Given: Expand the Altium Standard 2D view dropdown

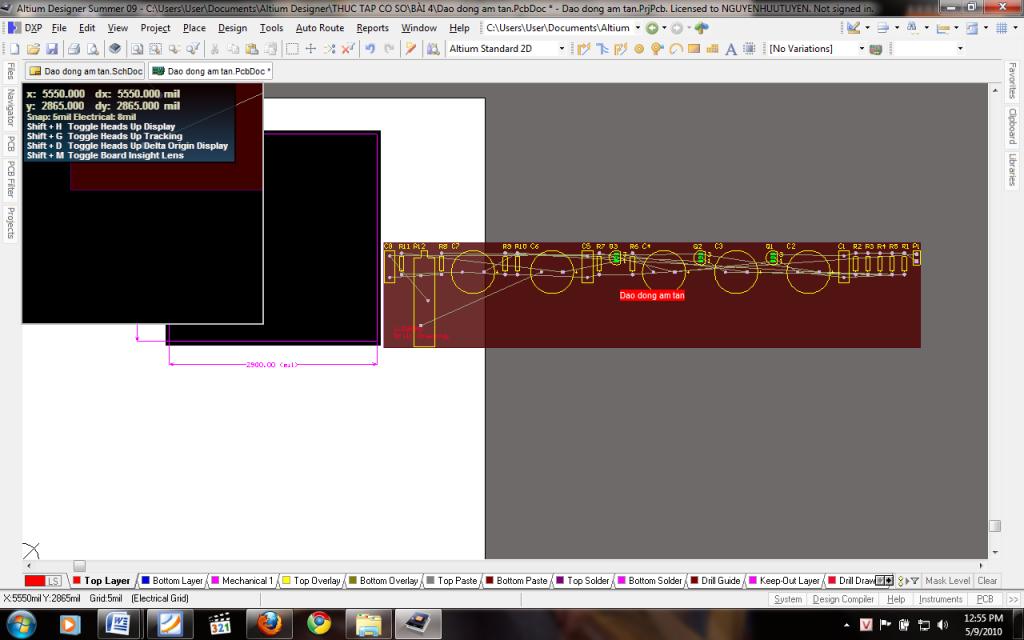Looking at the screenshot, I should pyautogui.click(x=561, y=48).
